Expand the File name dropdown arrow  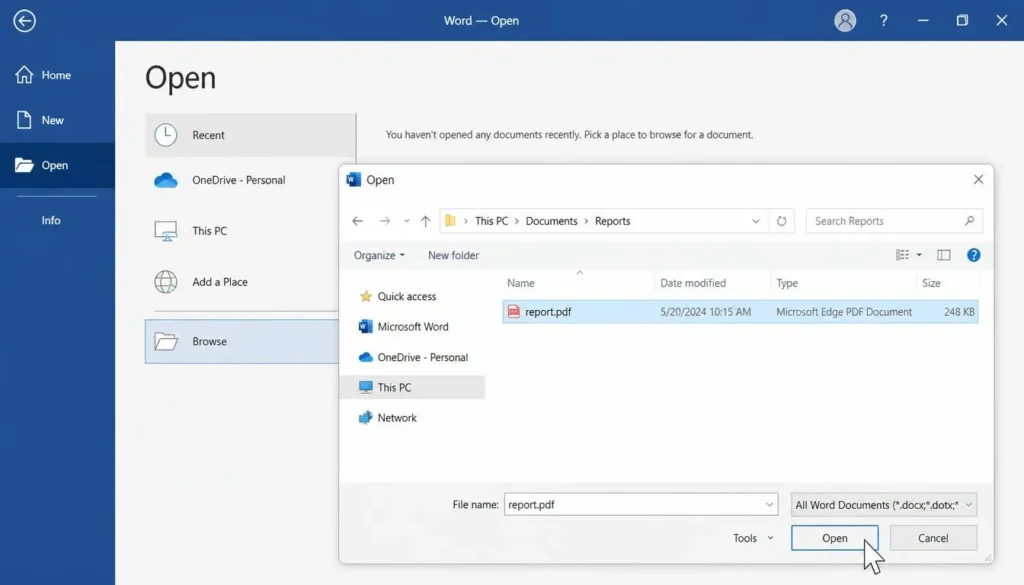[769, 505]
